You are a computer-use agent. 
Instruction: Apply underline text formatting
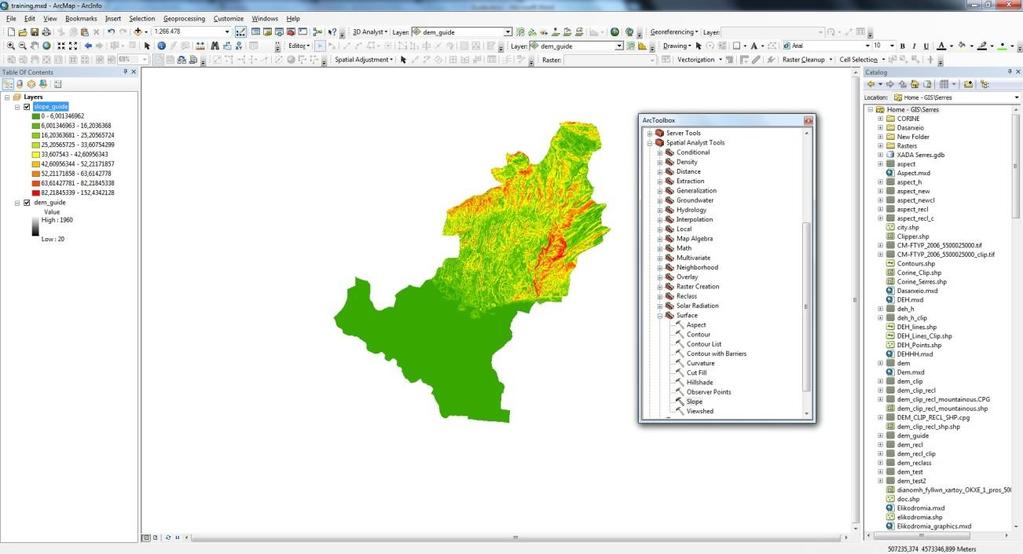point(926,46)
